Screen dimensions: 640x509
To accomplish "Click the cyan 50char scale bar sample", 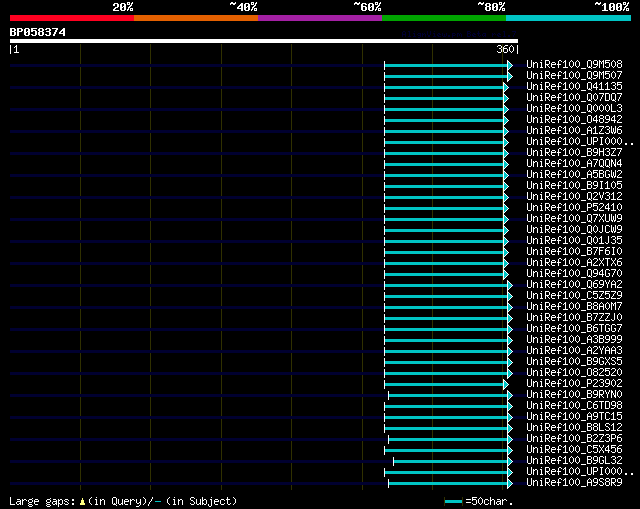I will pos(453,502).
